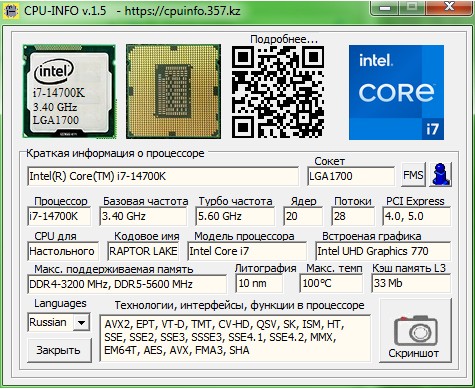
Task: Click the LGA1700 socket field
Action: click(351, 176)
